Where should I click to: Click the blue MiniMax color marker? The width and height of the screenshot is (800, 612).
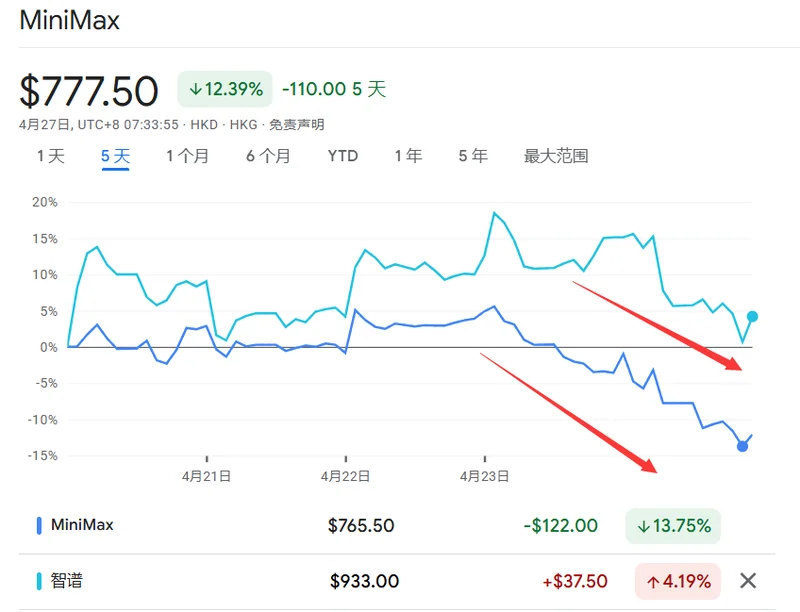pyautogui.click(x=39, y=525)
